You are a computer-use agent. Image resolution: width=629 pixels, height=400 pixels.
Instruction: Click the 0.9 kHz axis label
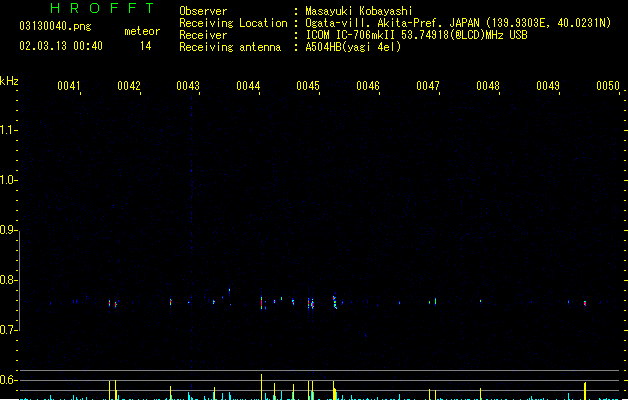pos(8,230)
